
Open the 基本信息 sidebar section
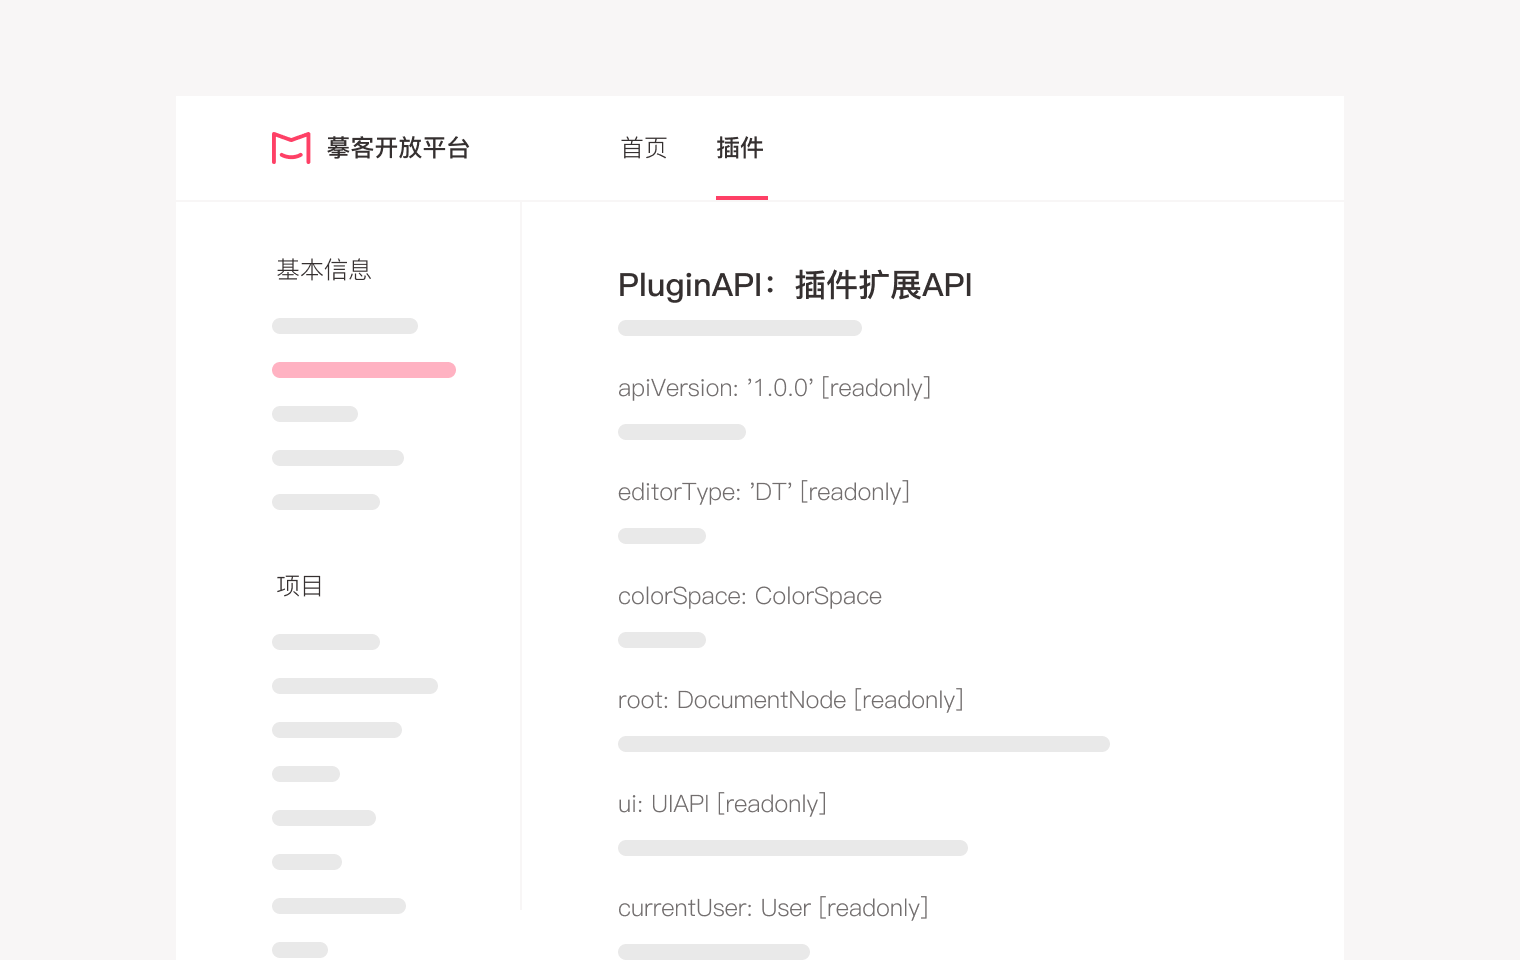click(324, 270)
